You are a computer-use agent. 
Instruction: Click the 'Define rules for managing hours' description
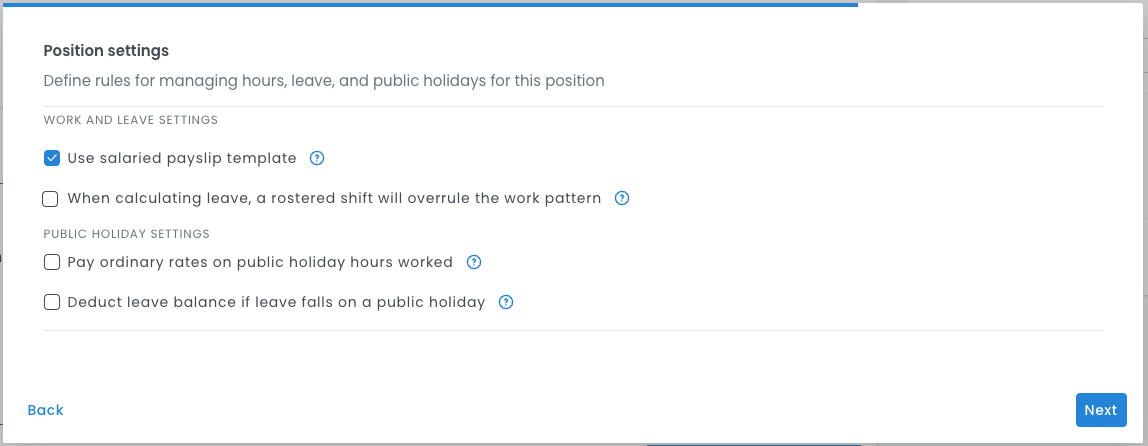324,80
